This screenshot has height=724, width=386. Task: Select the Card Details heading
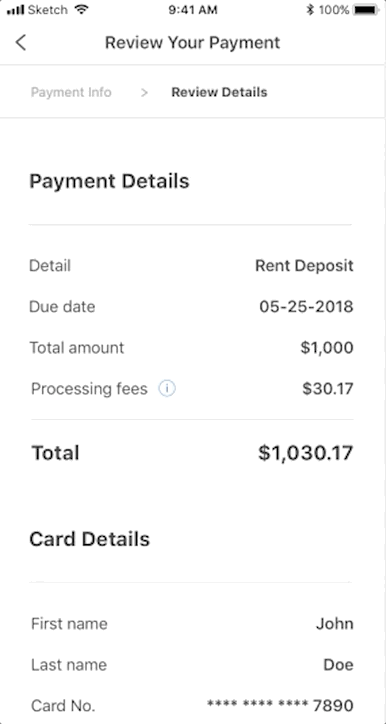point(90,539)
